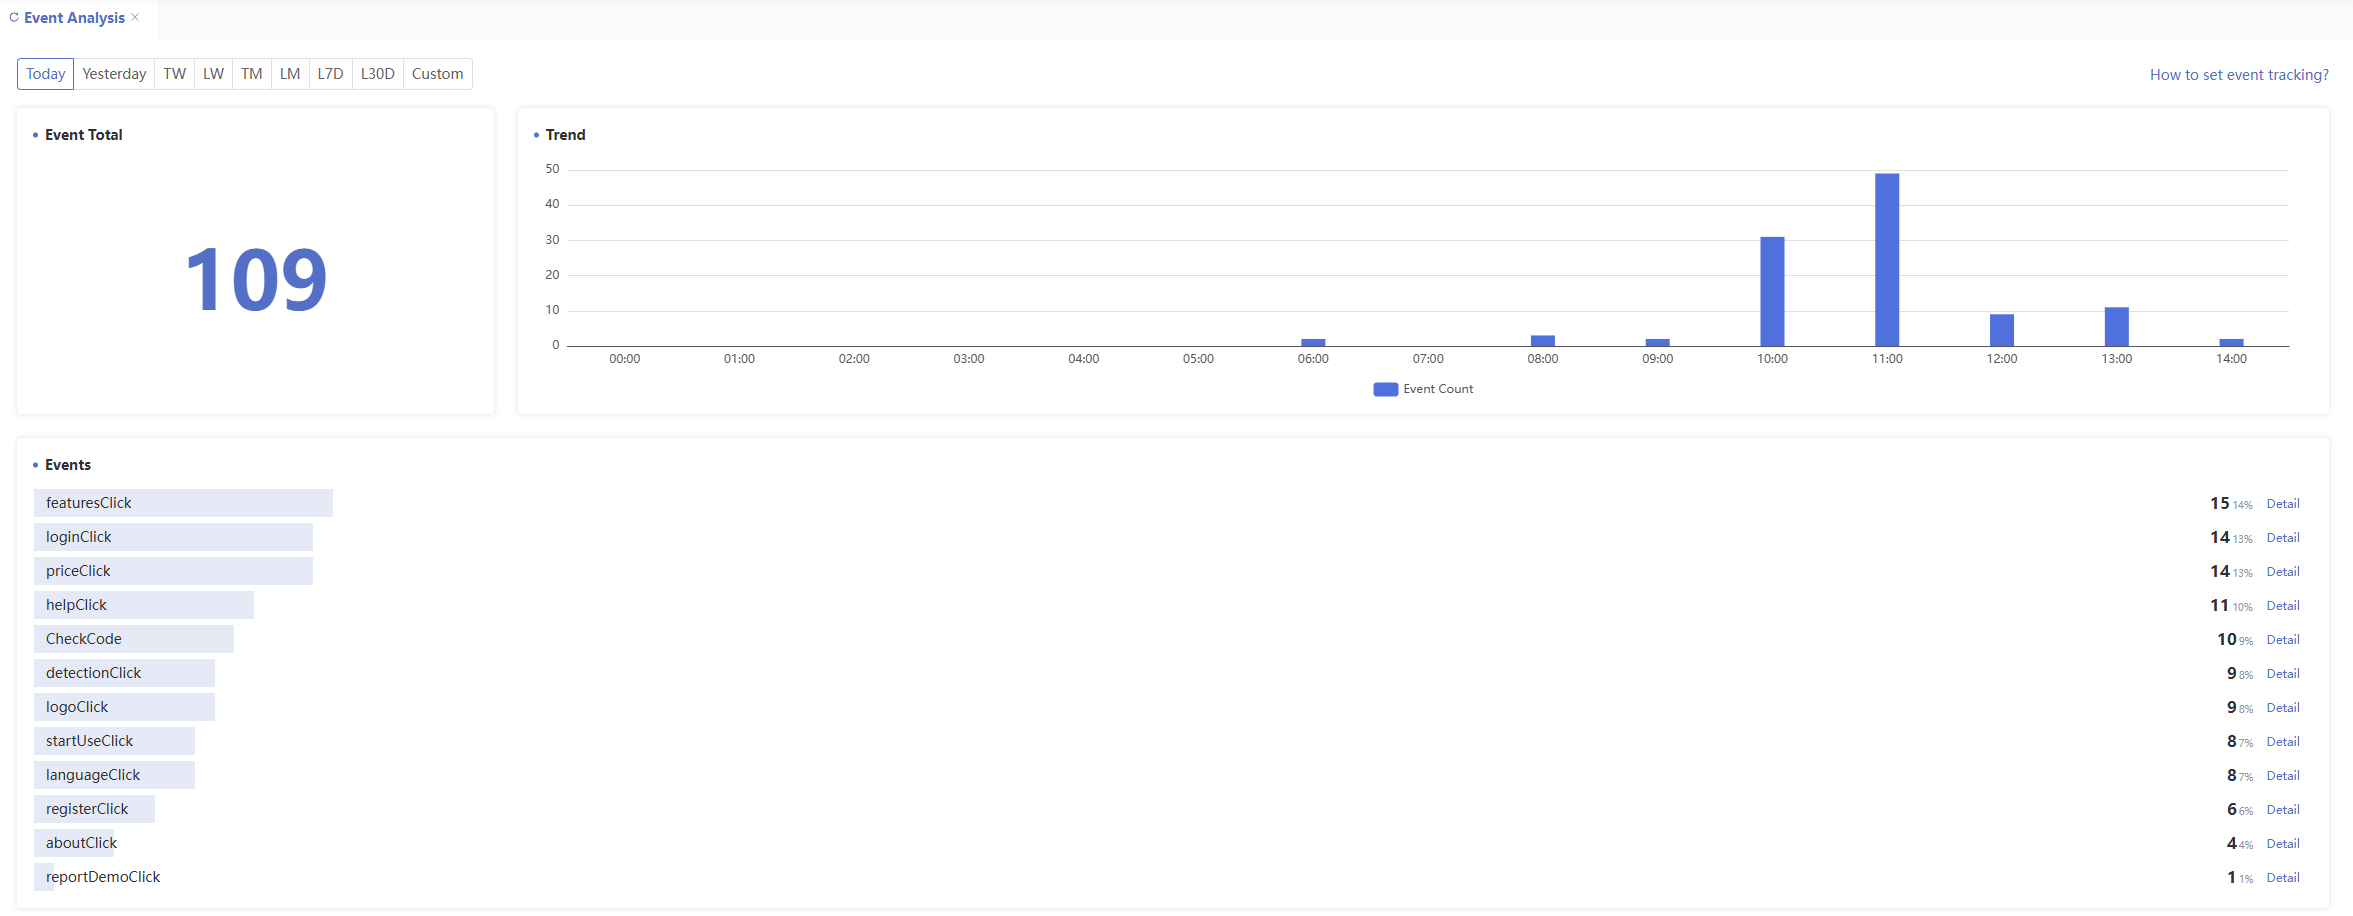
Task: Click the 10:00 bar in Trend chart
Action: click(1772, 291)
